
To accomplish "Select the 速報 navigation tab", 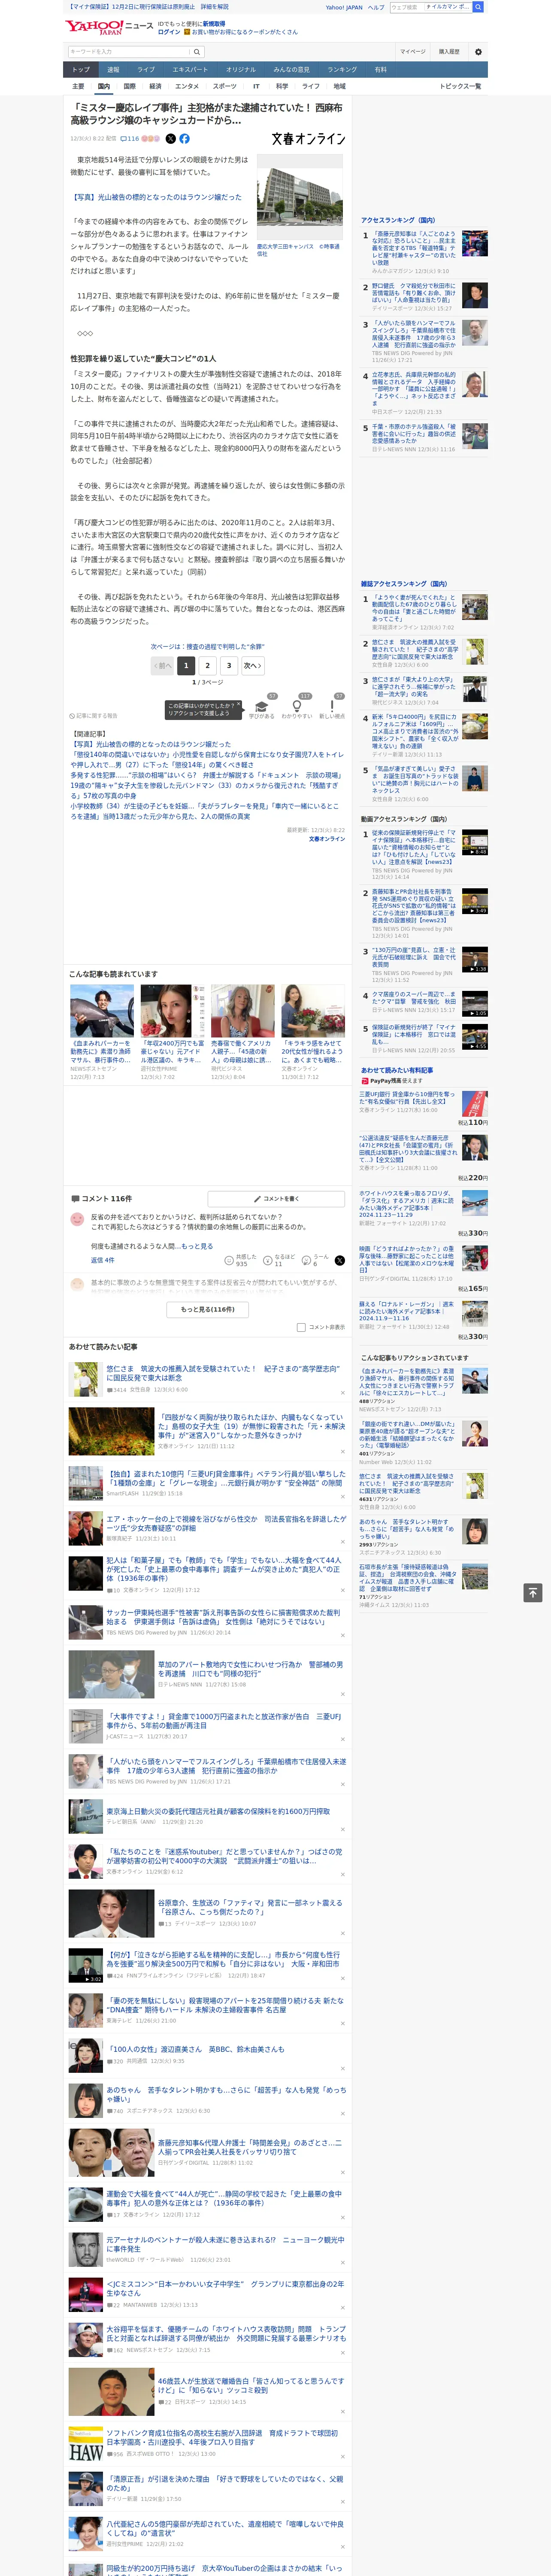I will click(x=113, y=70).
